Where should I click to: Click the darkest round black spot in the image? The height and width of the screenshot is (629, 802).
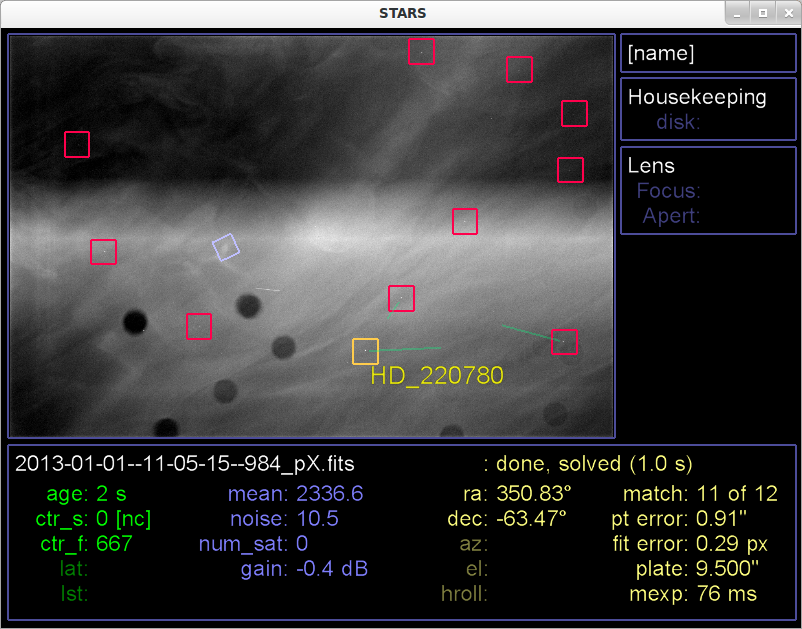pos(133,322)
